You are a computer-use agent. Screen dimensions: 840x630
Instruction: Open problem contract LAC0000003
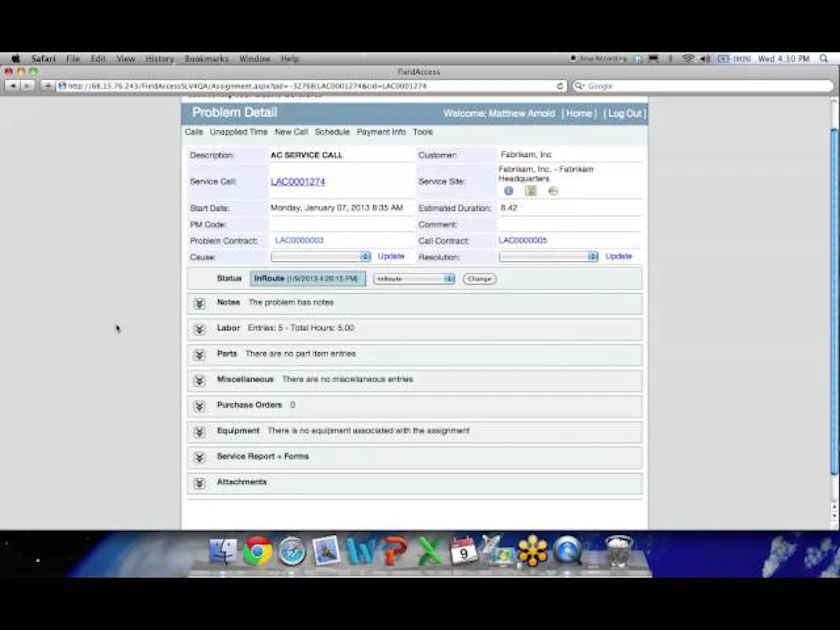click(x=299, y=240)
